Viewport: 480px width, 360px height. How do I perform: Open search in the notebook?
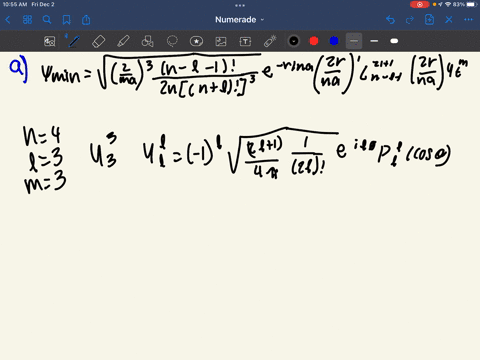click(47, 20)
